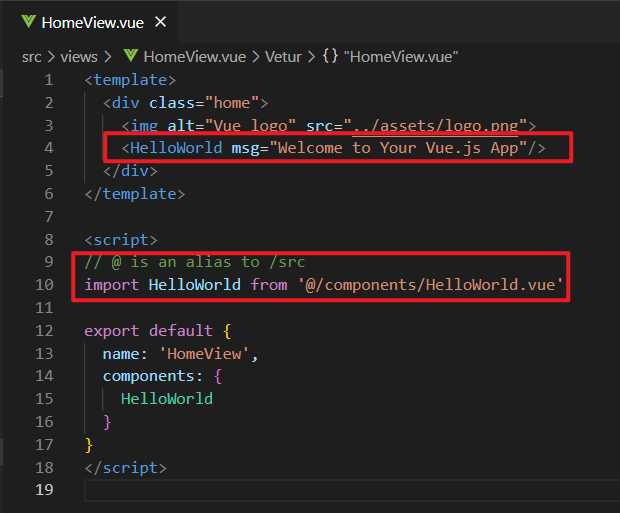This screenshot has width=620, height=513.
Task: Click closing </template> tag on line 6
Action: click(x=135, y=194)
